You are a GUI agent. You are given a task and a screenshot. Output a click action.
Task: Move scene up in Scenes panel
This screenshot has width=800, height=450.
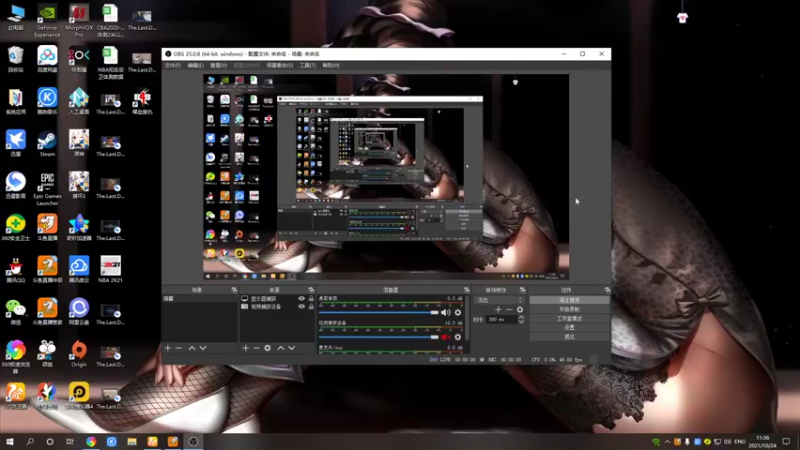[192, 348]
